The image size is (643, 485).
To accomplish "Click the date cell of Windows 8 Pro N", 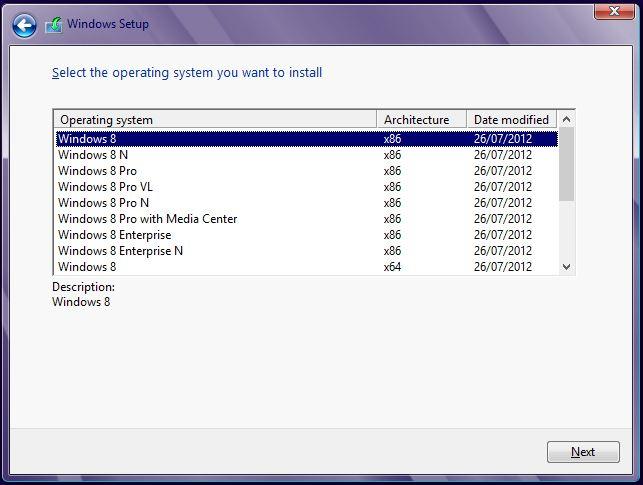I will 503,203.
